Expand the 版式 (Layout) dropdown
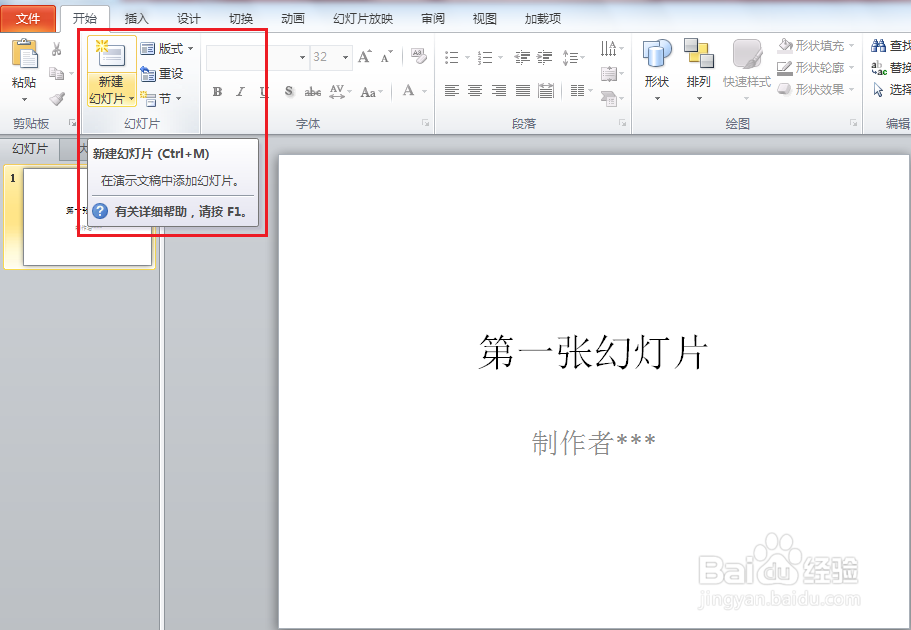The height and width of the screenshot is (630, 911). 164,48
